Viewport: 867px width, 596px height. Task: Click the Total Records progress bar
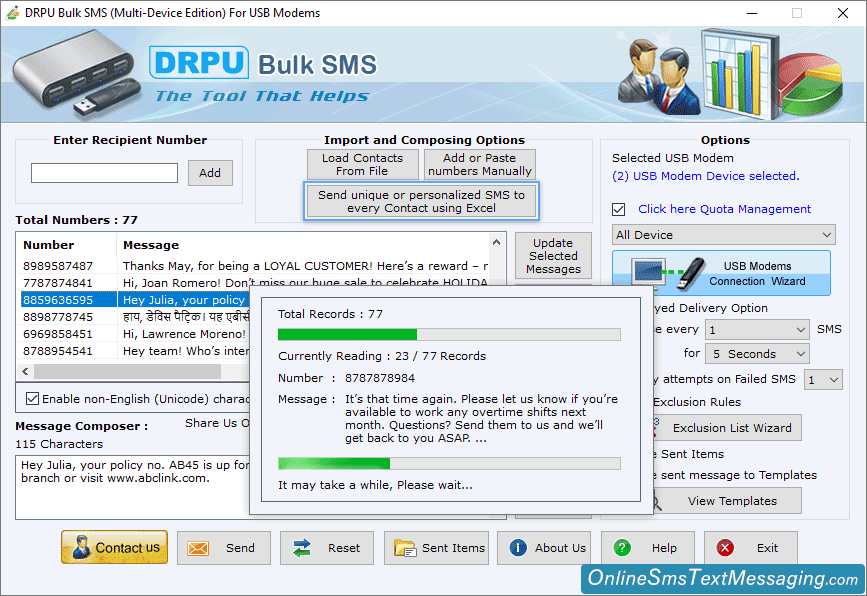449,334
